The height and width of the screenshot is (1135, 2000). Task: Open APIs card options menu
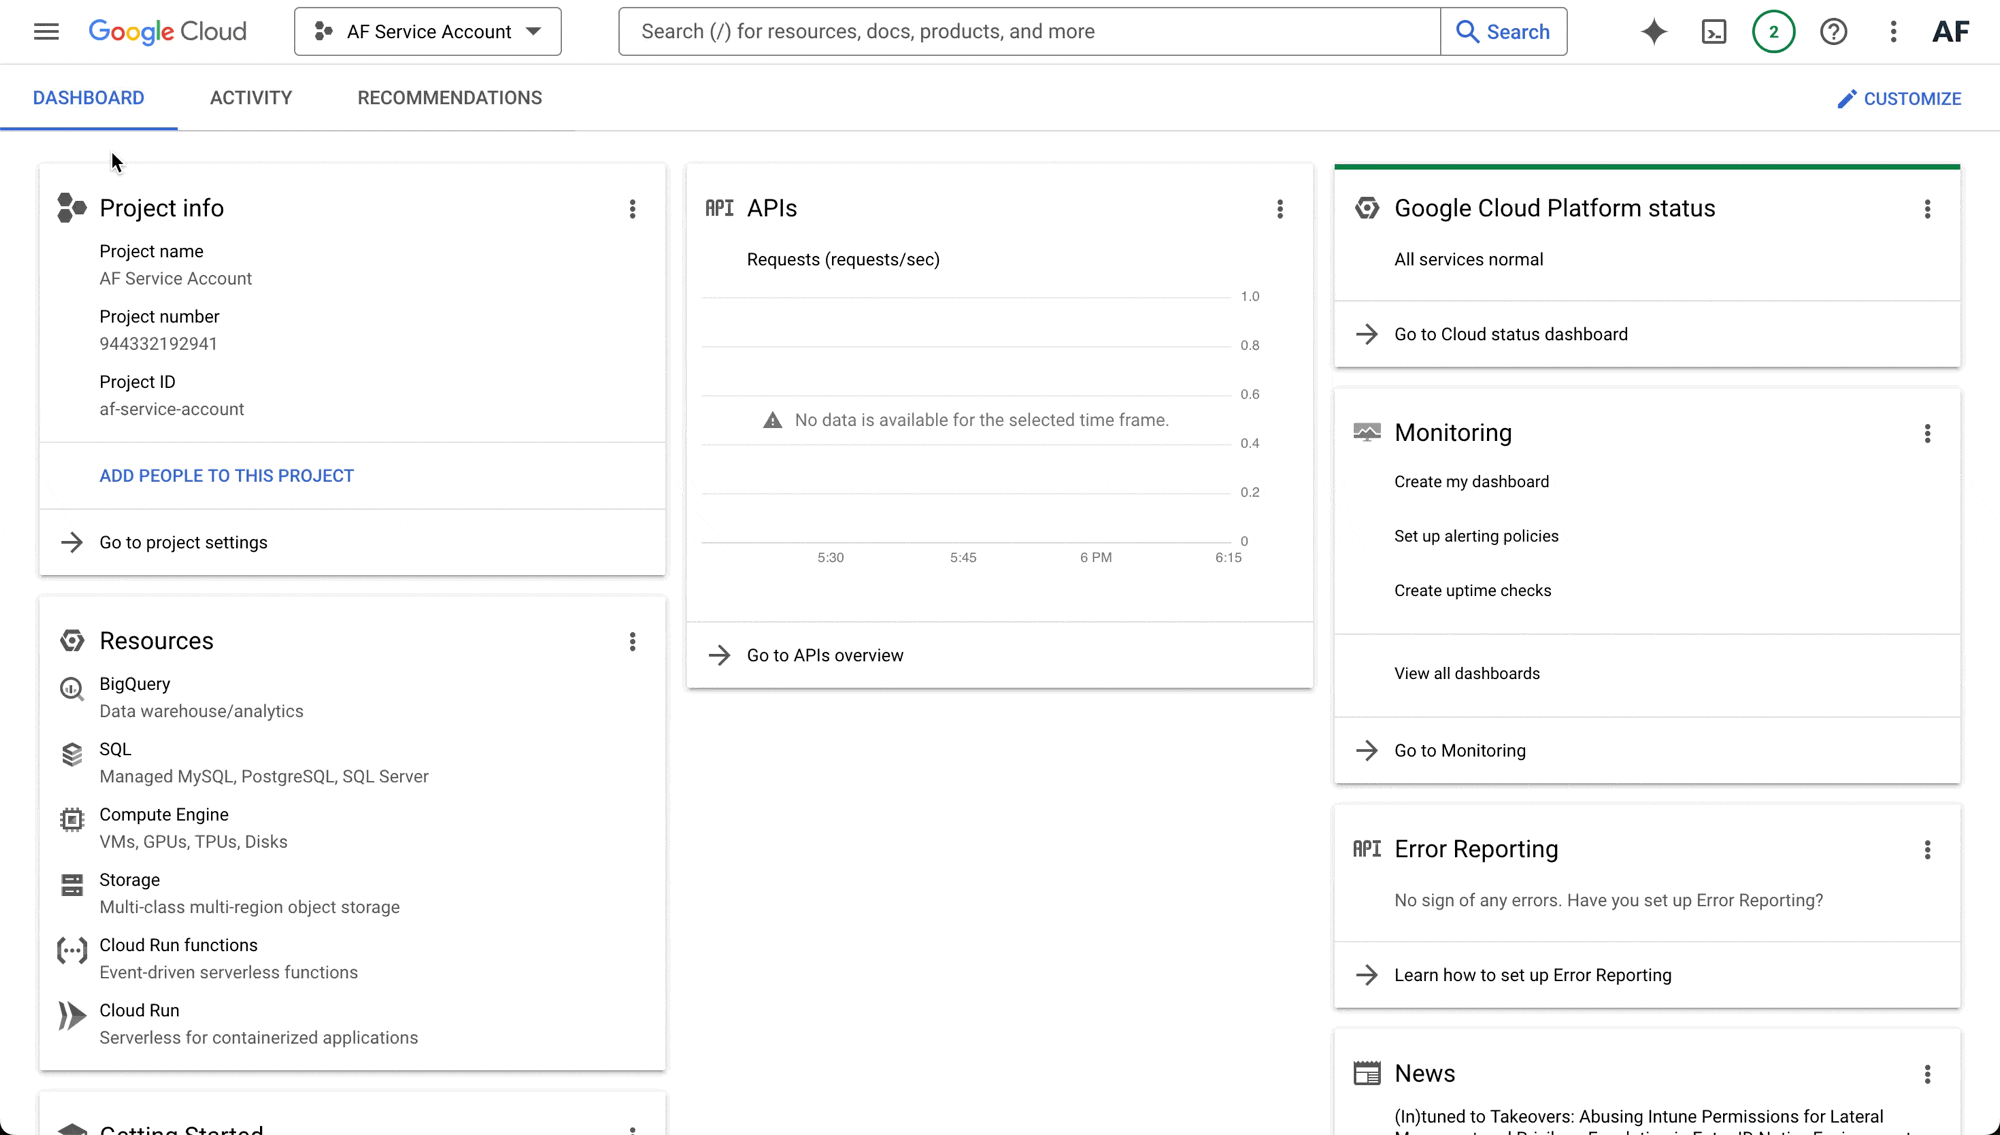pyautogui.click(x=1280, y=209)
